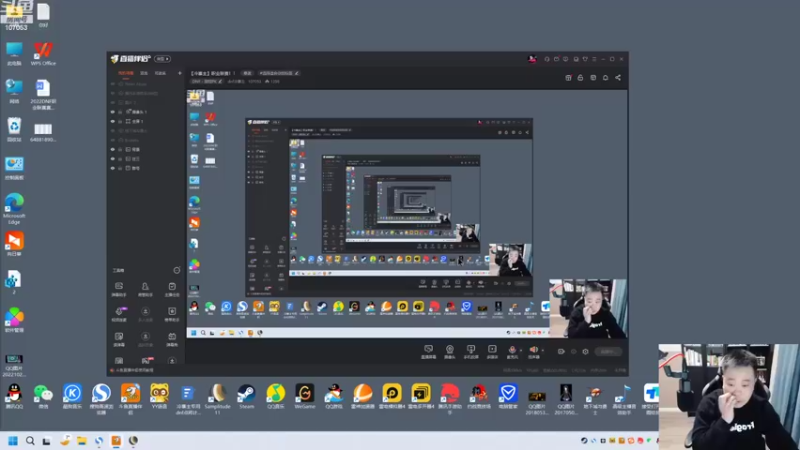Image resolution: width=800 pixels, height=450 pixels.
Task: Switch to the third scene tab
Action: (x=160, y=73)
